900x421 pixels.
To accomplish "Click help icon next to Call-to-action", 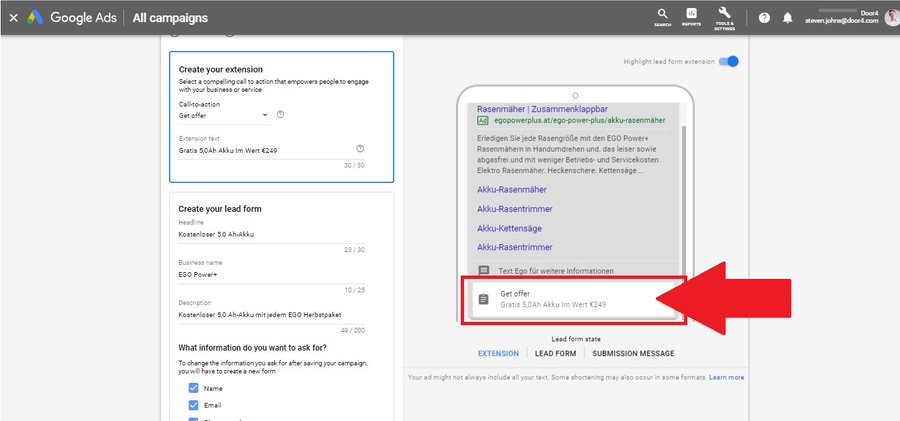I will (x=280, y=114).
